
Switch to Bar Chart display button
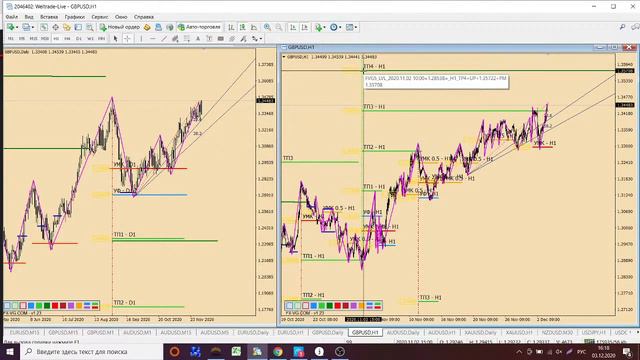pyautogui.click(x=231, y=27)
